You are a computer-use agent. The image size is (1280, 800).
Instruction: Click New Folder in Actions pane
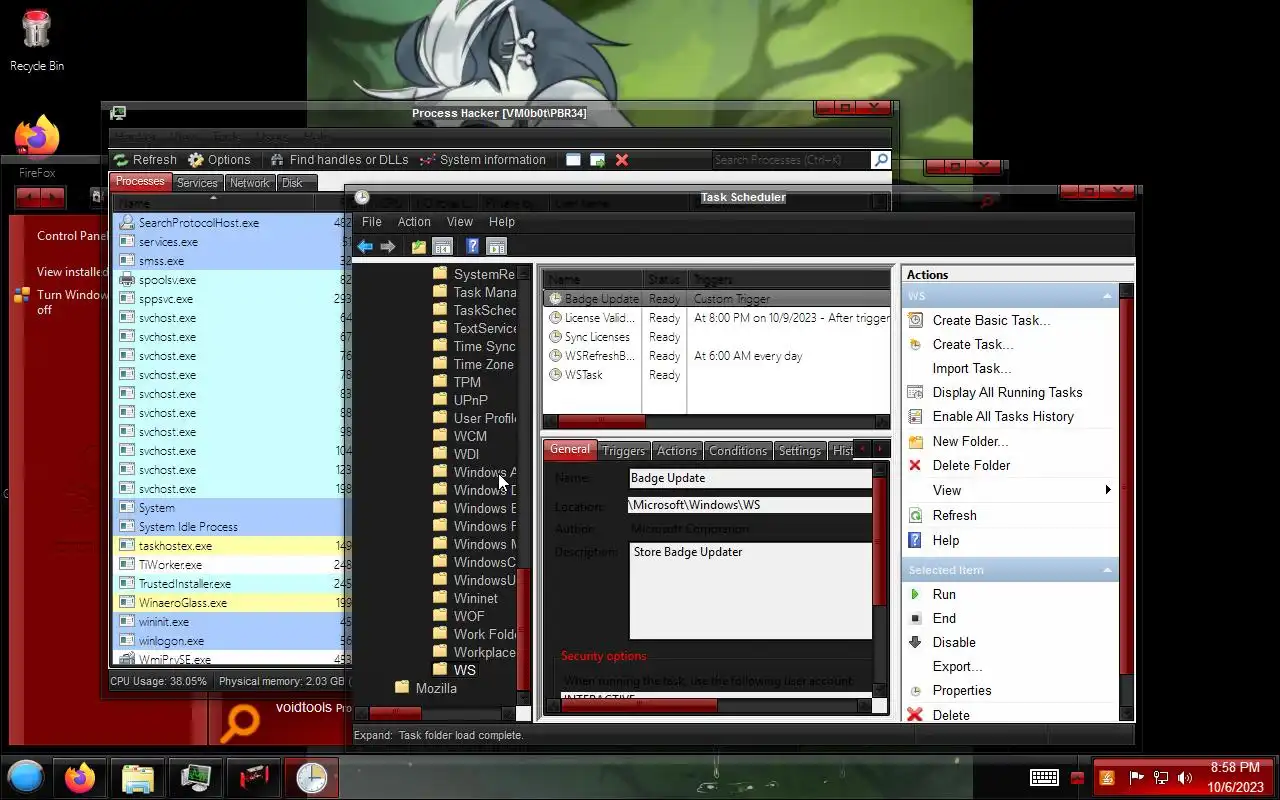pyautogui.click(x=969, y=442)
